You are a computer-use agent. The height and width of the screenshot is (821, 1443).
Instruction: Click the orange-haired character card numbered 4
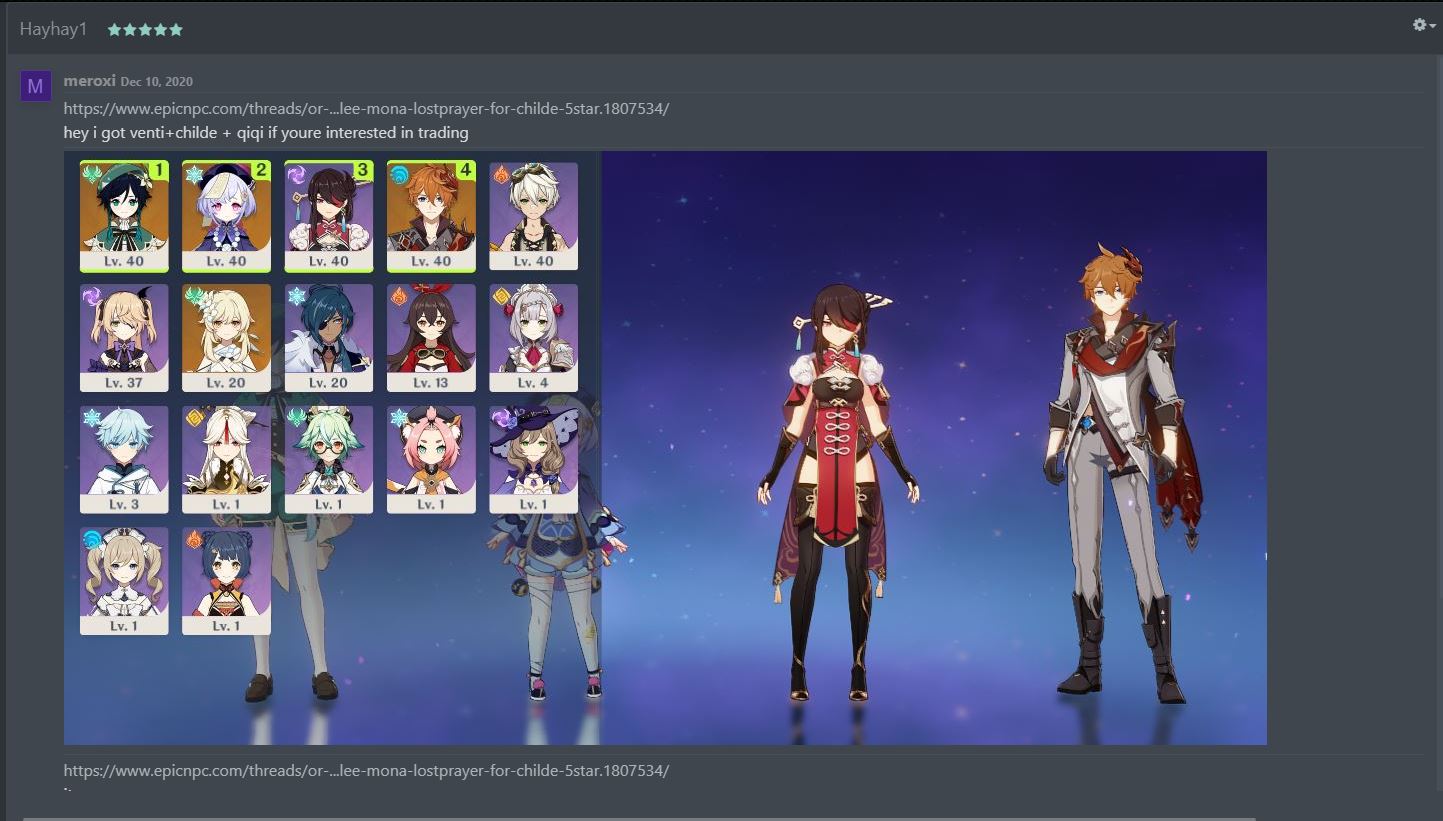pos(431,216)
